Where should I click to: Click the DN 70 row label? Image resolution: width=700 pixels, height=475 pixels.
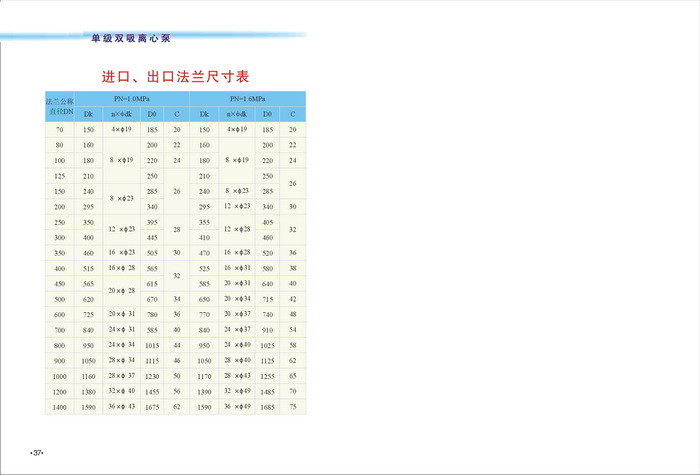click(59, 130)
